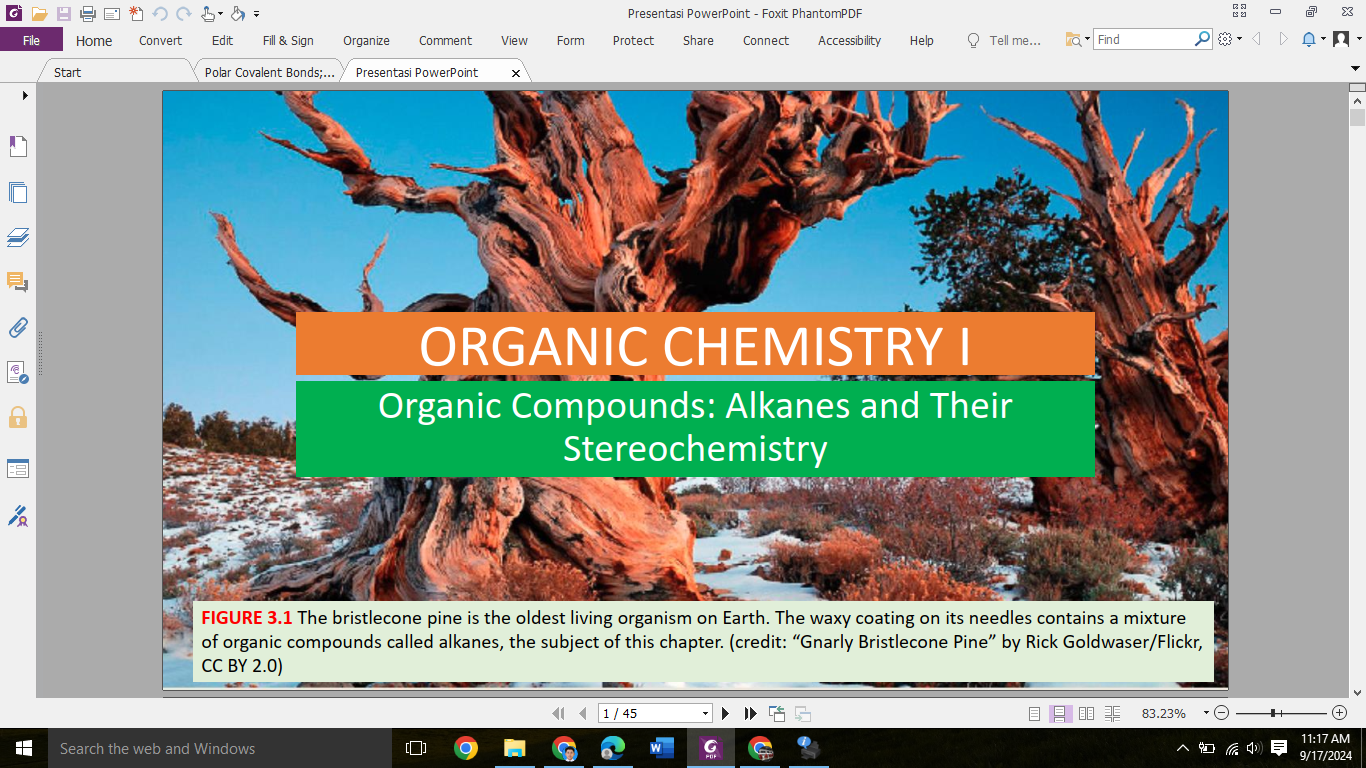Click the Print icon in quick access toolbar

(x=88, y=14)
